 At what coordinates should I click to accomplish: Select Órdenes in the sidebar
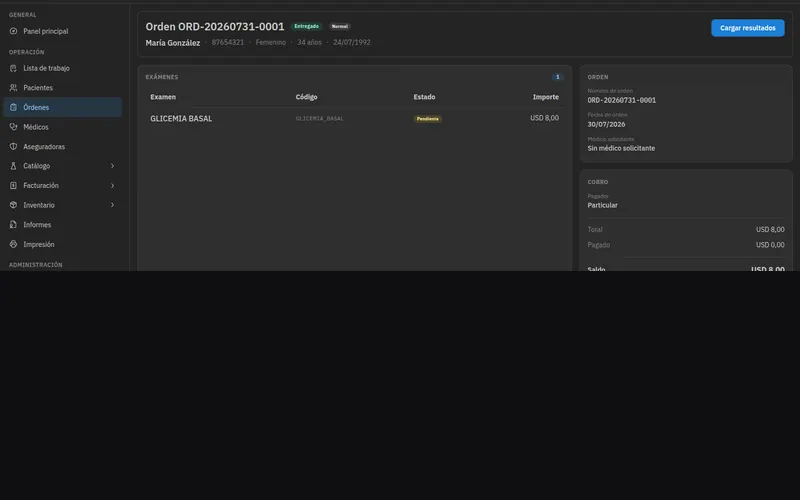63,107
